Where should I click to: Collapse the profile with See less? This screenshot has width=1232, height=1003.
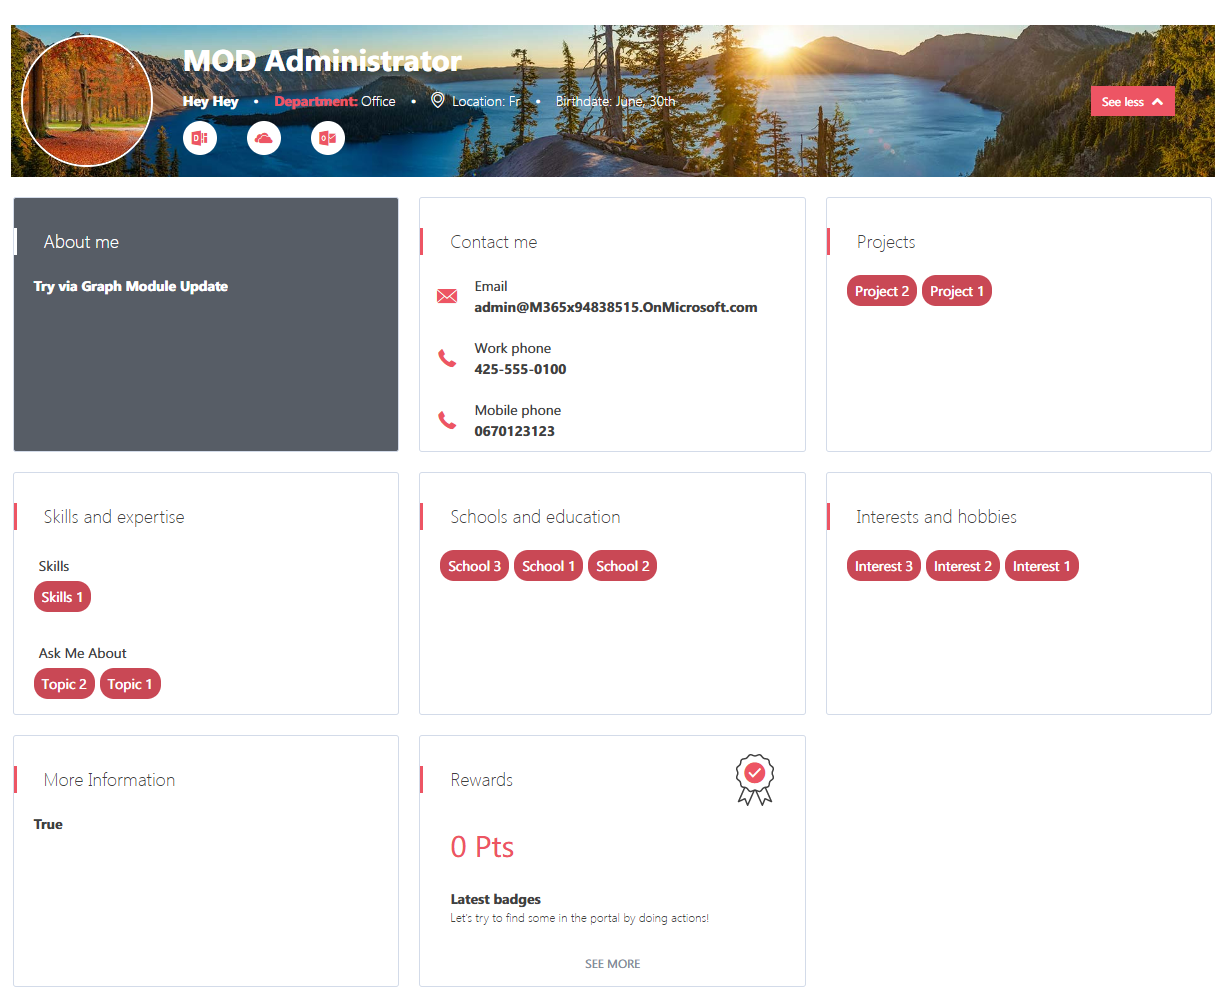click(1133, 101)
